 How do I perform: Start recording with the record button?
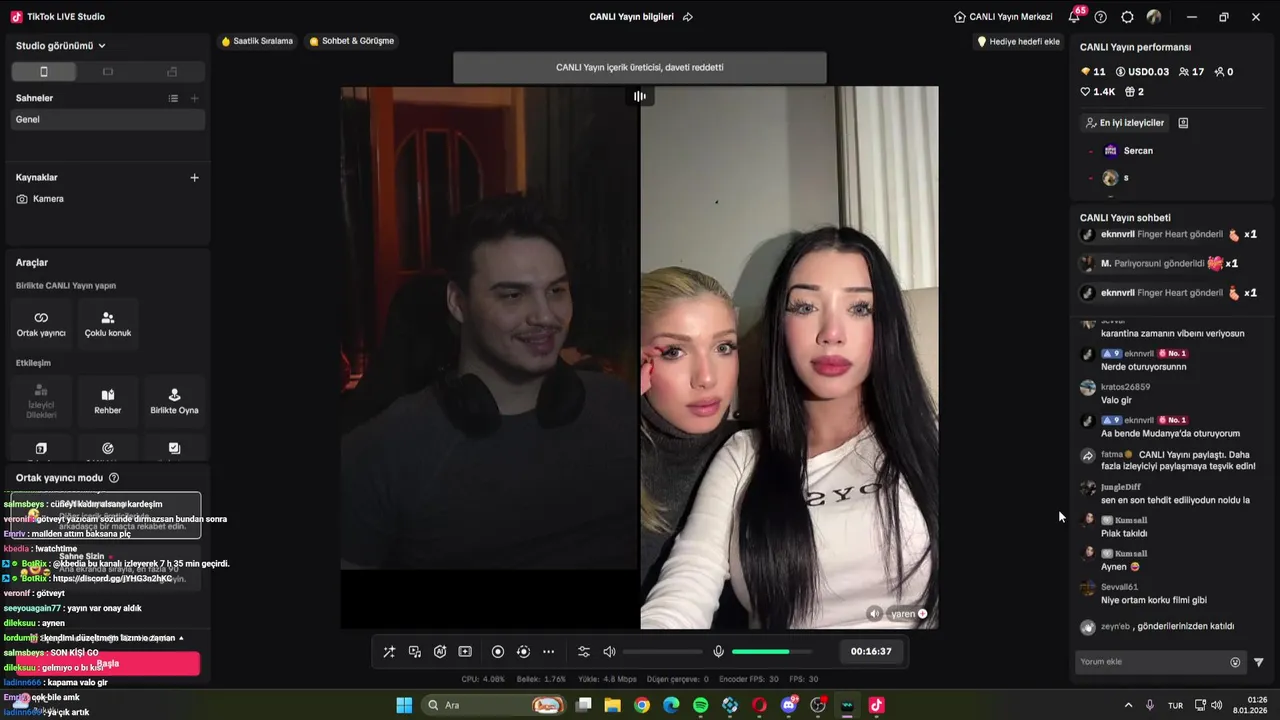tap(498, 652)
